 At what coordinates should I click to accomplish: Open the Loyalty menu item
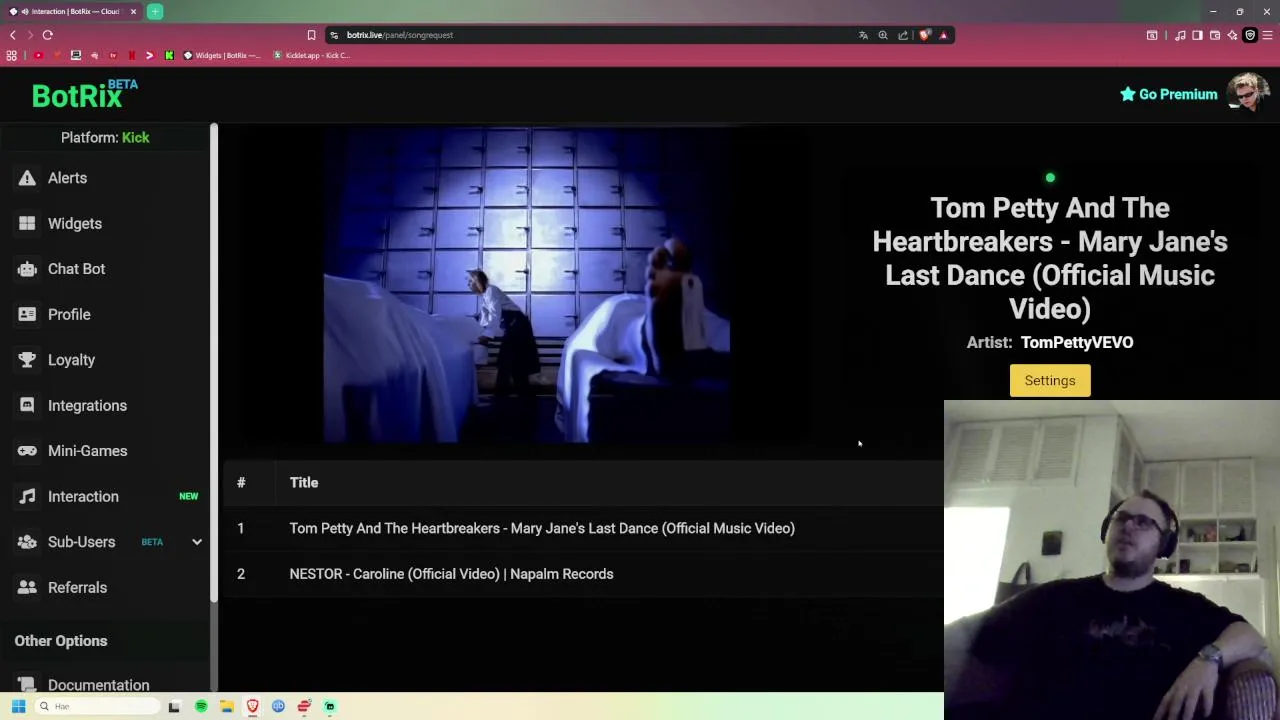(71, 360)
